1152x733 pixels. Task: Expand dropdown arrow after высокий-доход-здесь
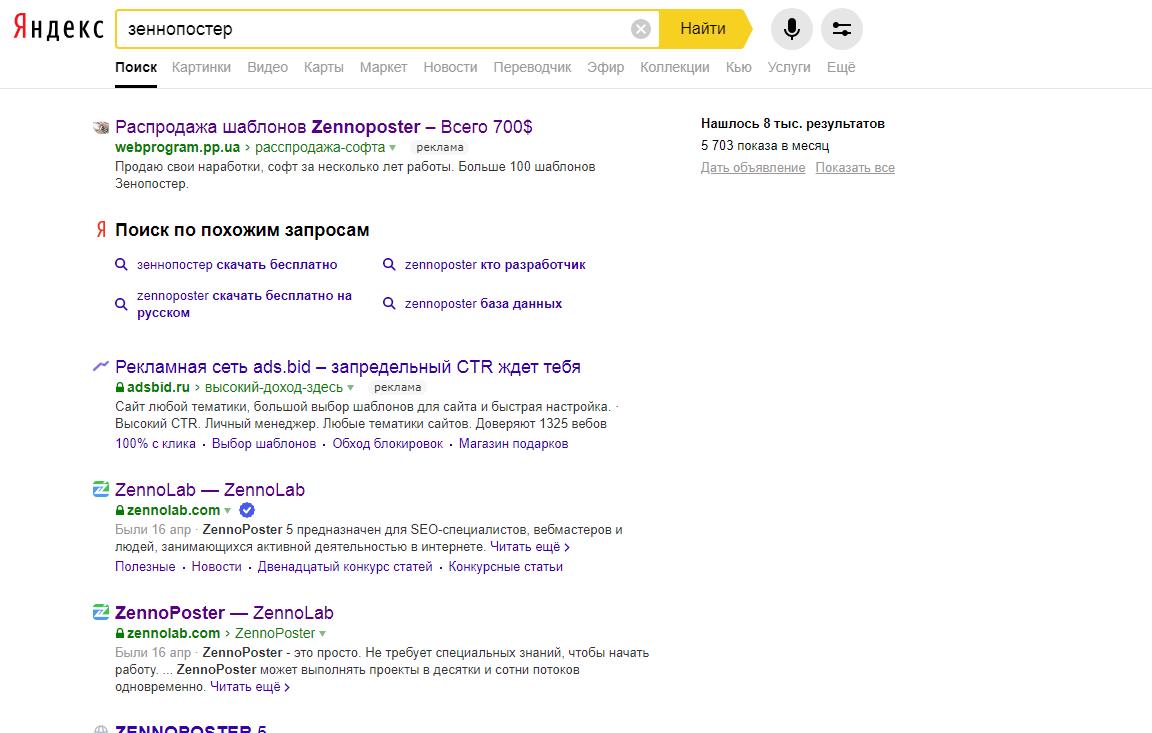point(350,388)
